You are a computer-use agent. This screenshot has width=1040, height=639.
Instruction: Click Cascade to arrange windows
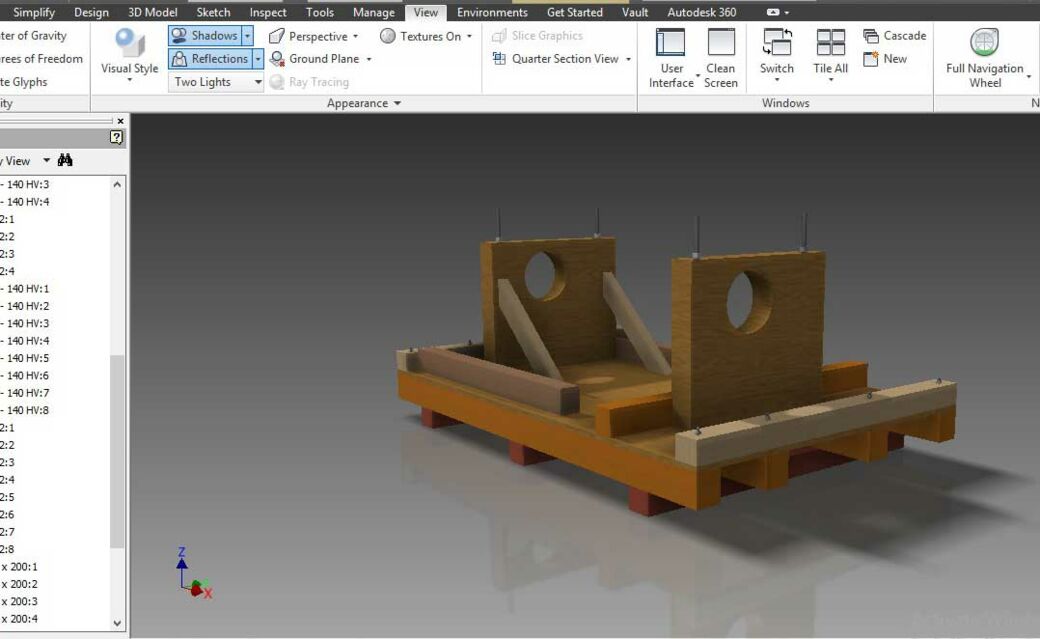coord(894,36)
